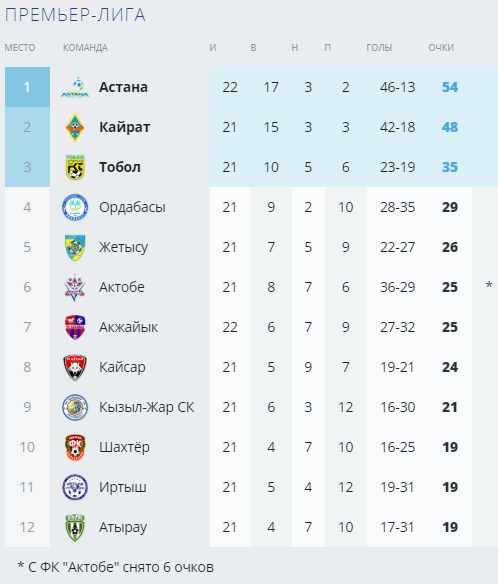Open the Астана team link
The width and height of the screenshot is (498, 584).
[x=123, y=87]
